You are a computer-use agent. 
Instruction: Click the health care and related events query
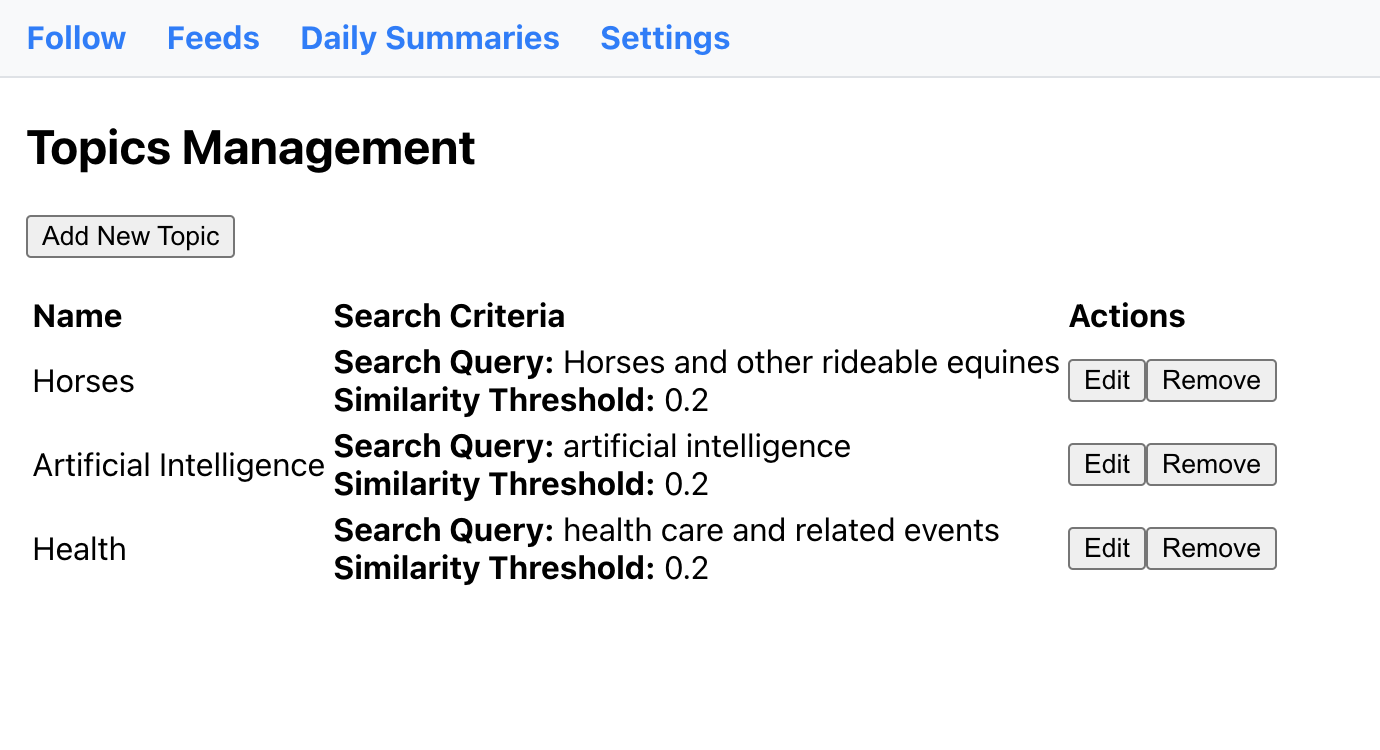pyautogui.click(x=781, y=530)
